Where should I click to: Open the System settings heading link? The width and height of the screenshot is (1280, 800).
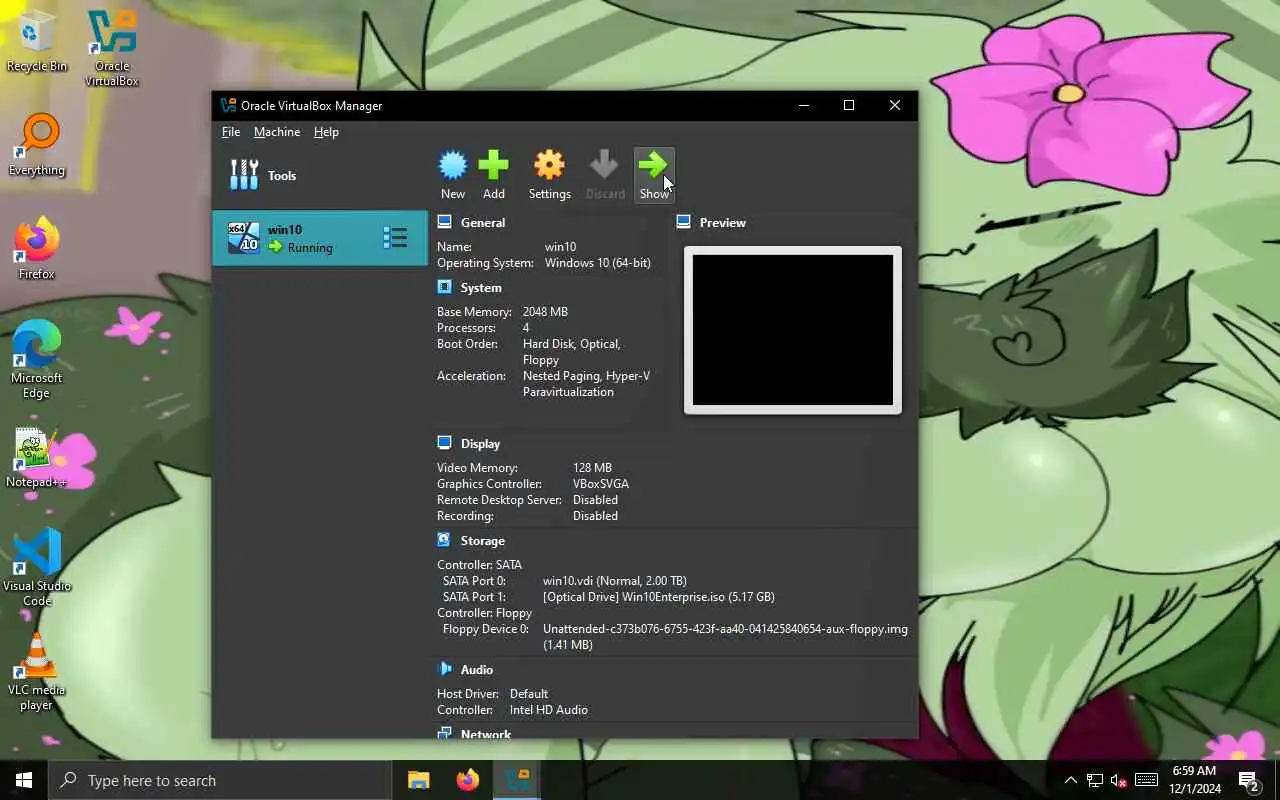(481, 288)
